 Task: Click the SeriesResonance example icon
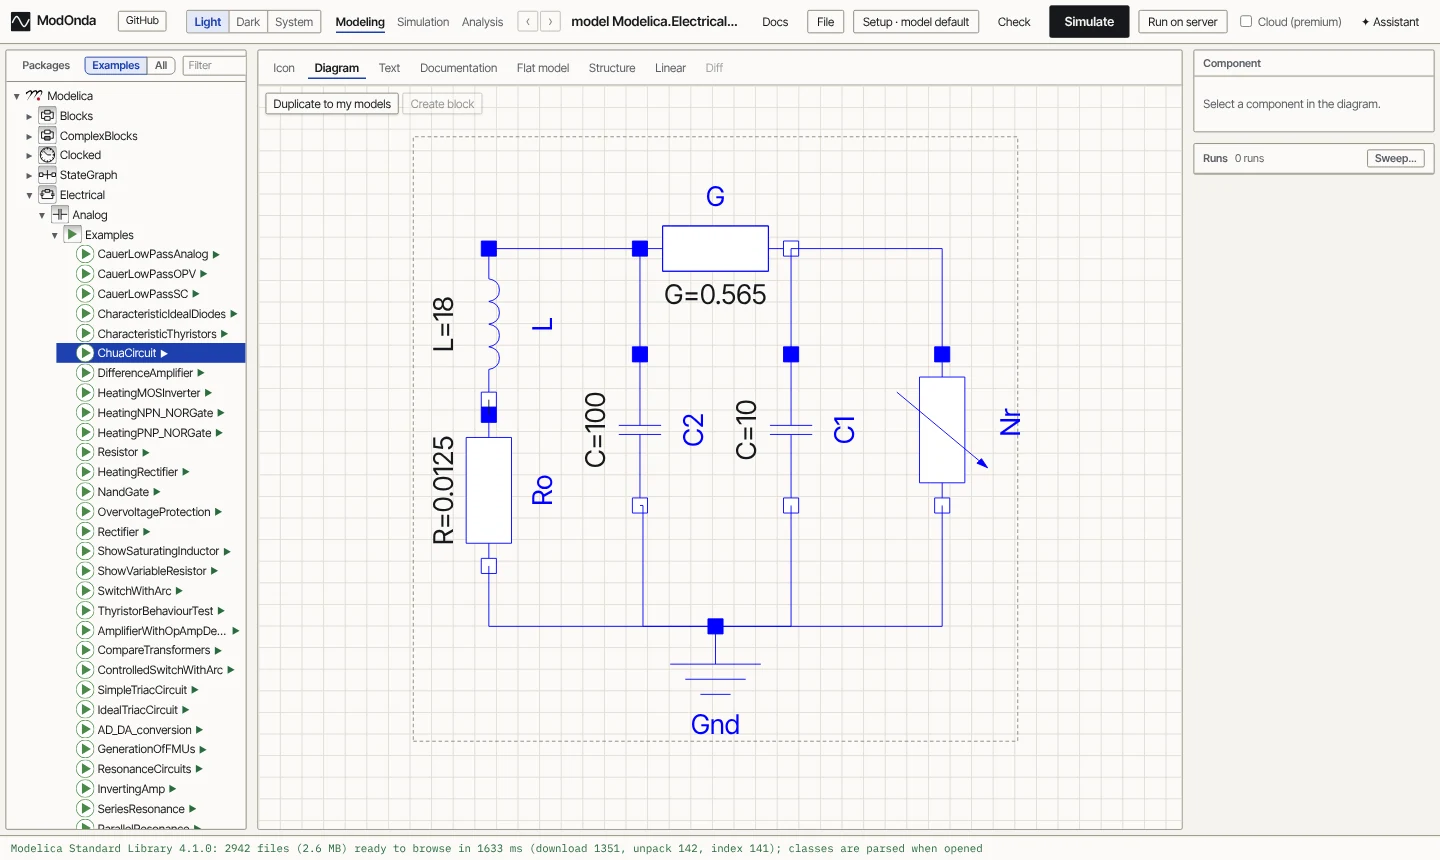85,809
